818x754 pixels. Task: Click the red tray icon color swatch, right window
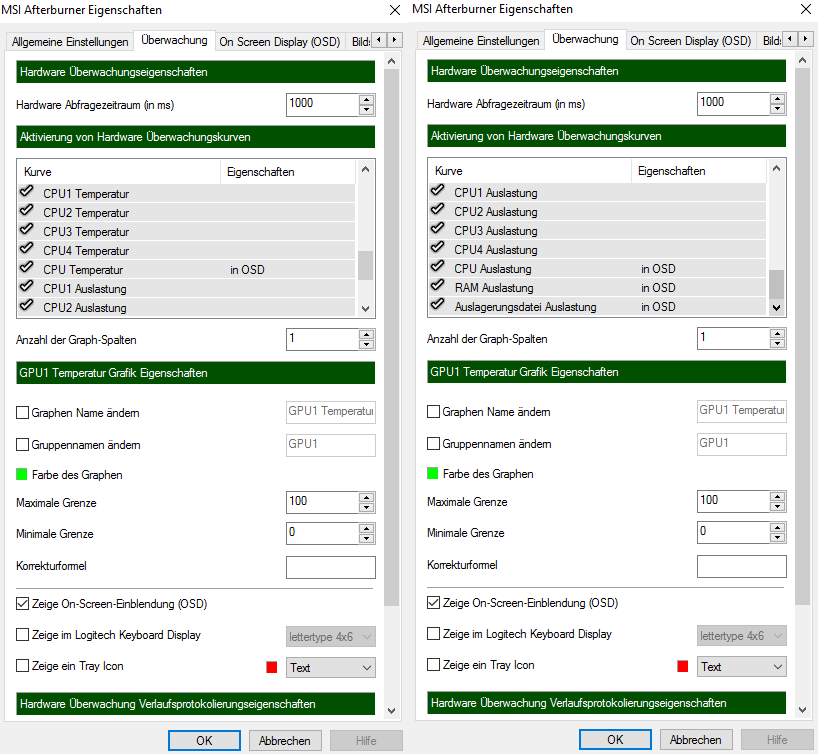point(683,666)
